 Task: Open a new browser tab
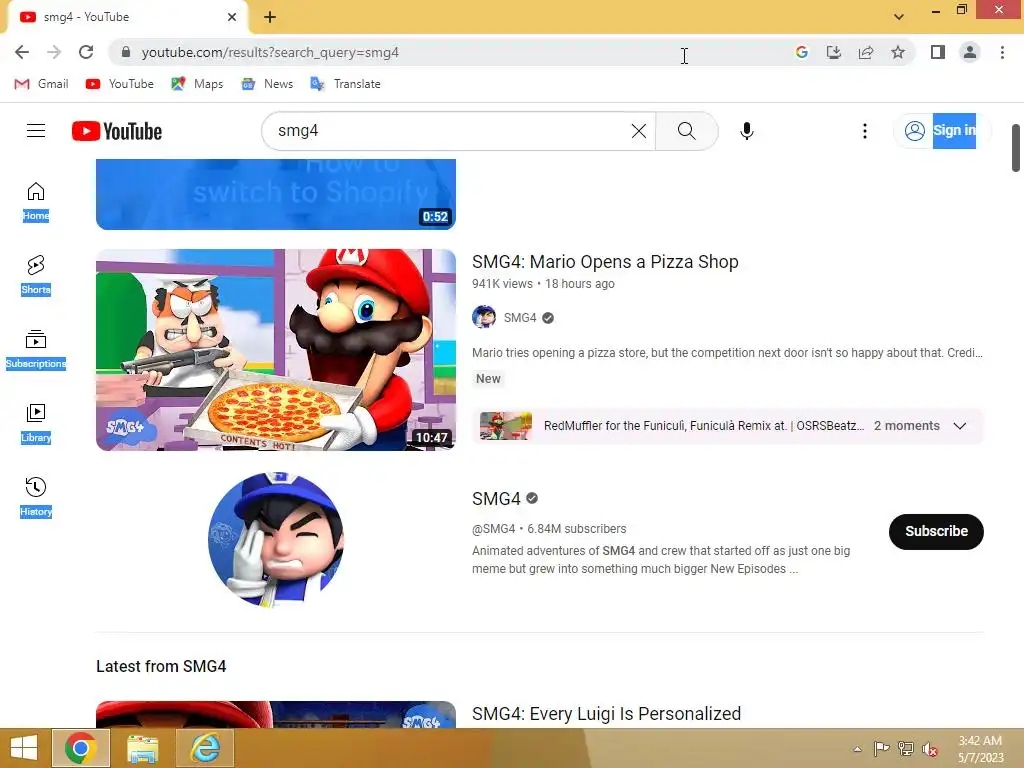pos(270,17)
